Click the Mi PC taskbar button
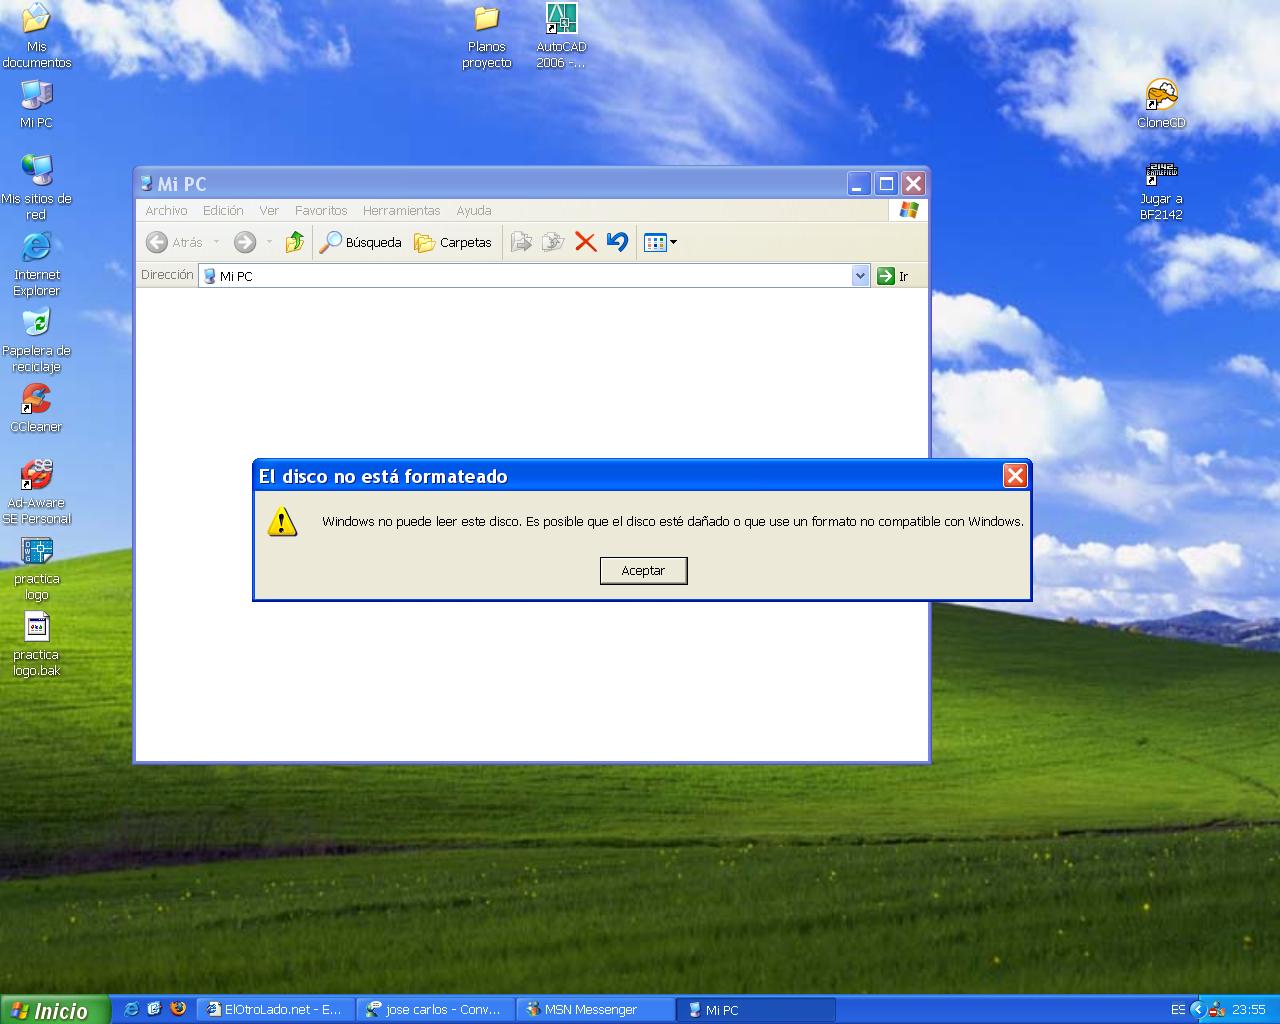 pyautogui.click(x=756, y=1010)
